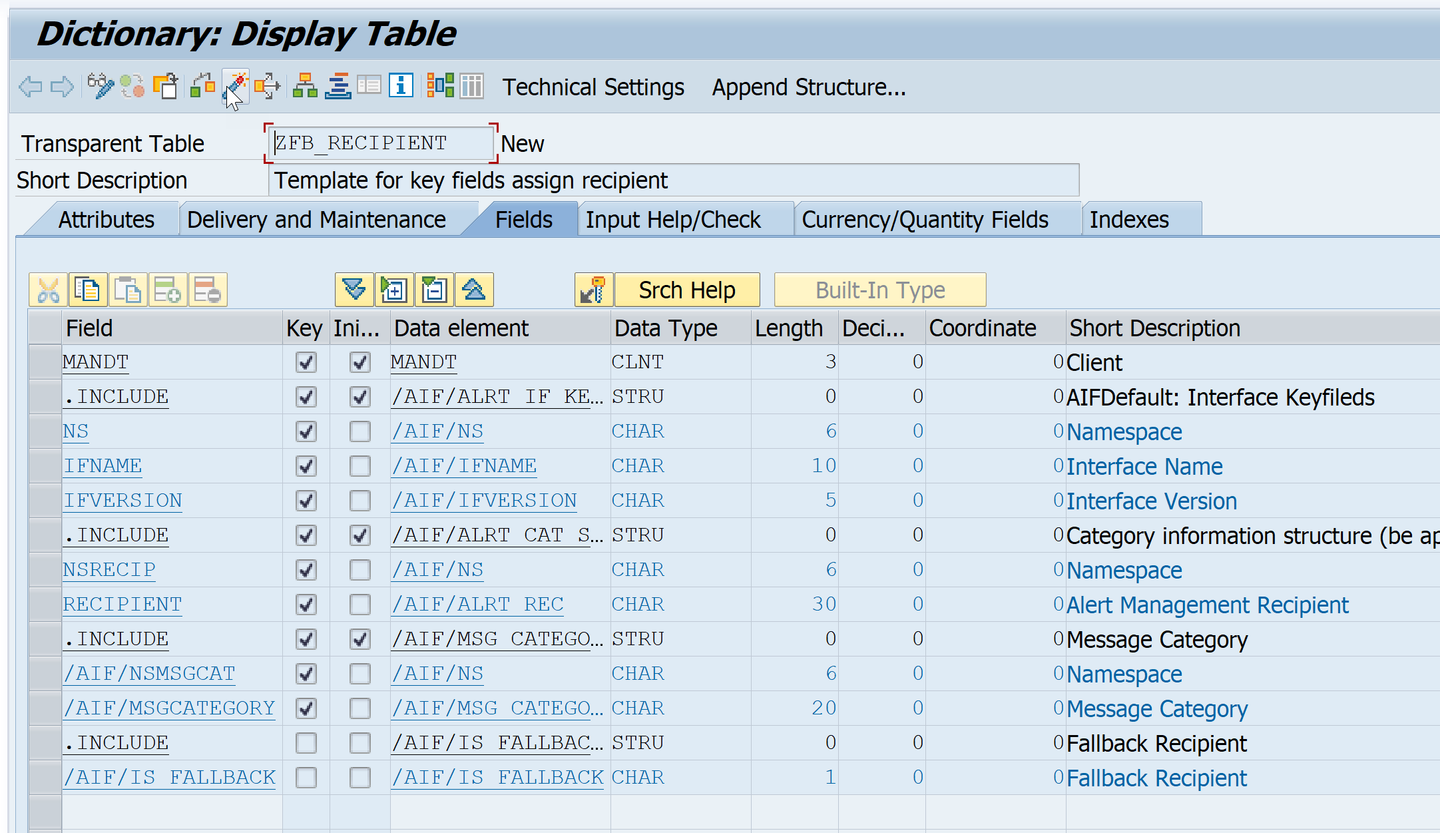This screenshot has width=1440, height=833.
Task: Toggle the Key checkbox for IFVERSION
Action: point(306,500)
